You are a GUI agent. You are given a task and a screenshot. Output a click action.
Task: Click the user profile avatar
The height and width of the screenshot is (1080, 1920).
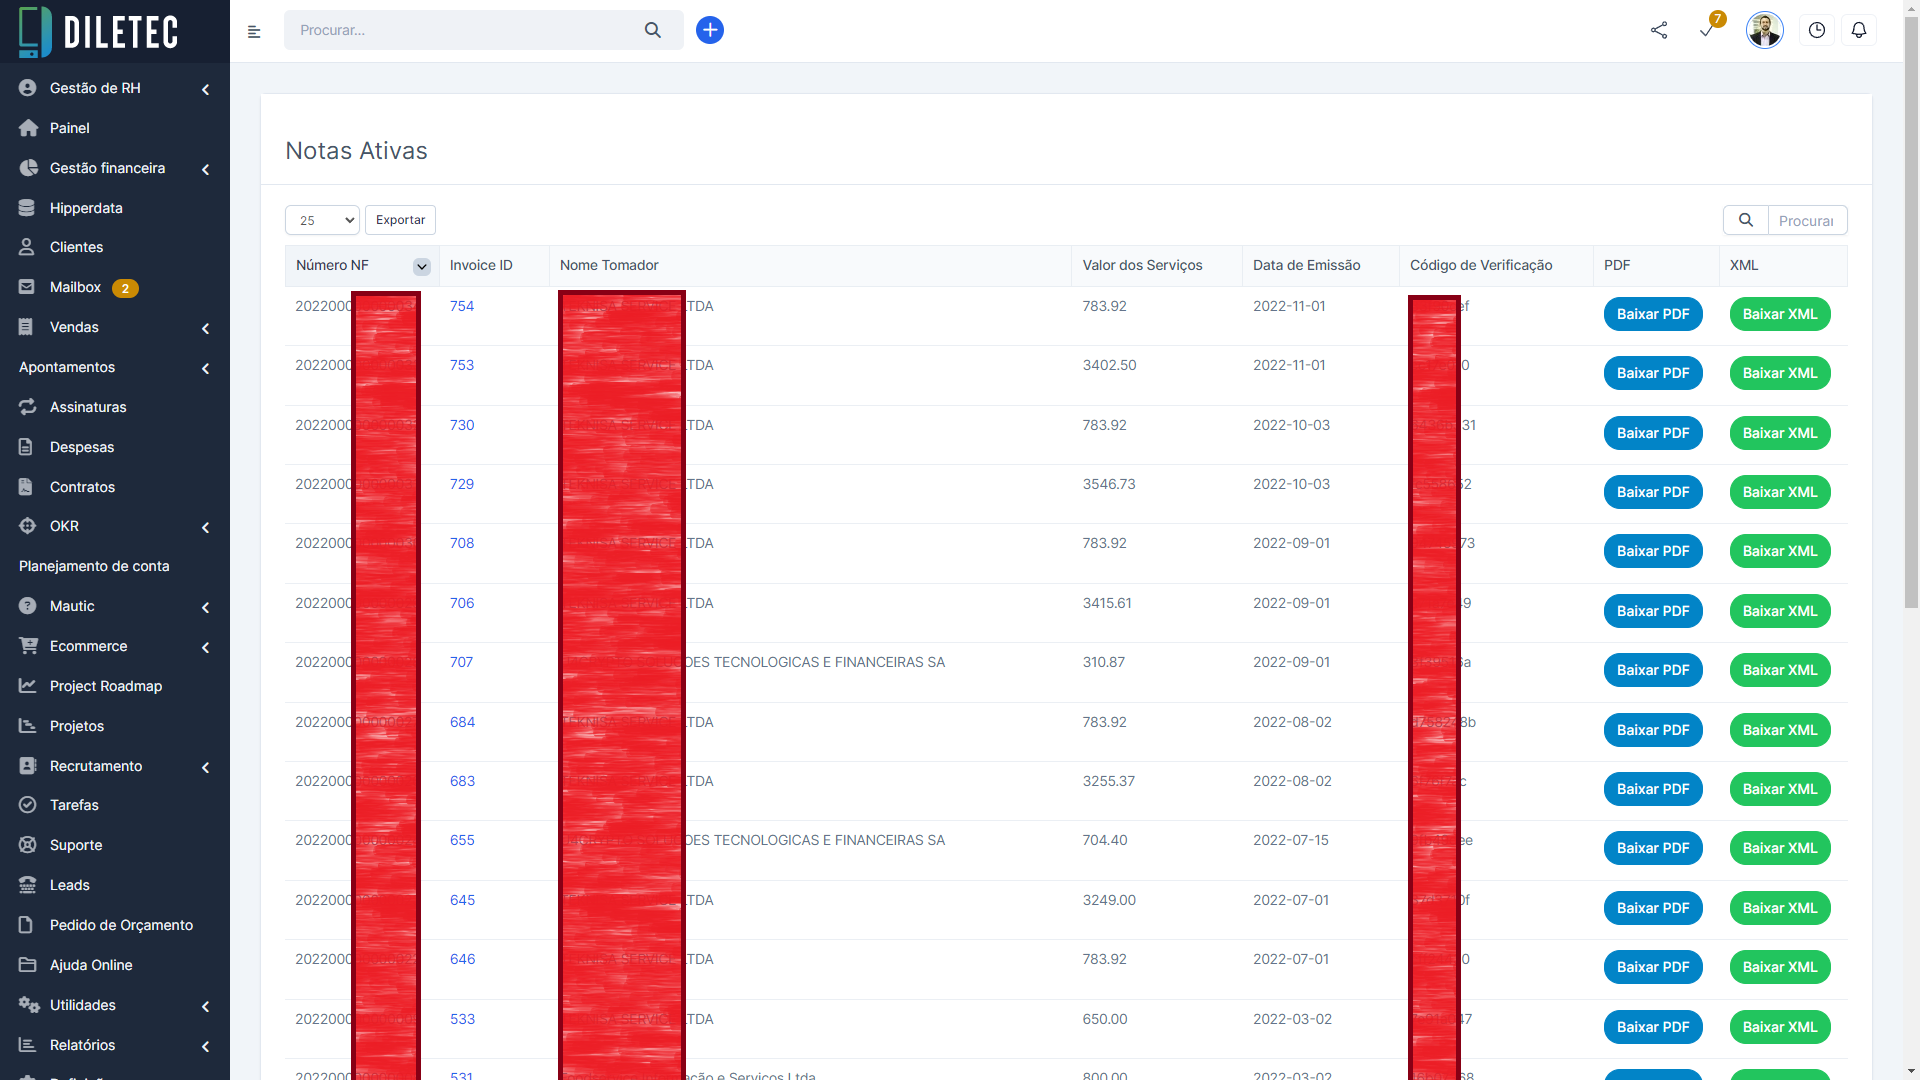click(x=1764, y=30)
